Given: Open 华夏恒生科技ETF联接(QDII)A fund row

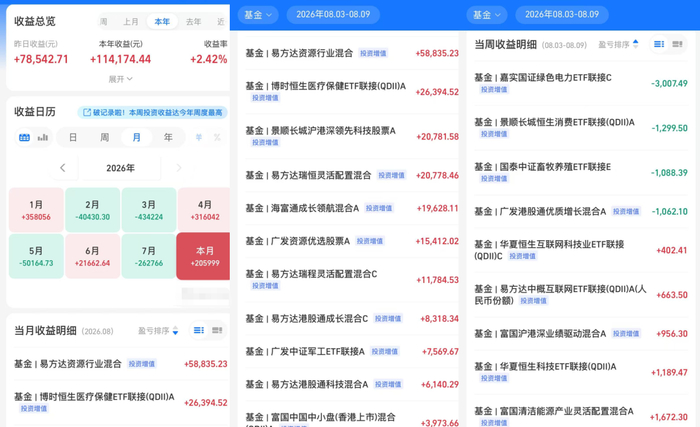Looking at the screenshot, I should (x=581, y=372).
